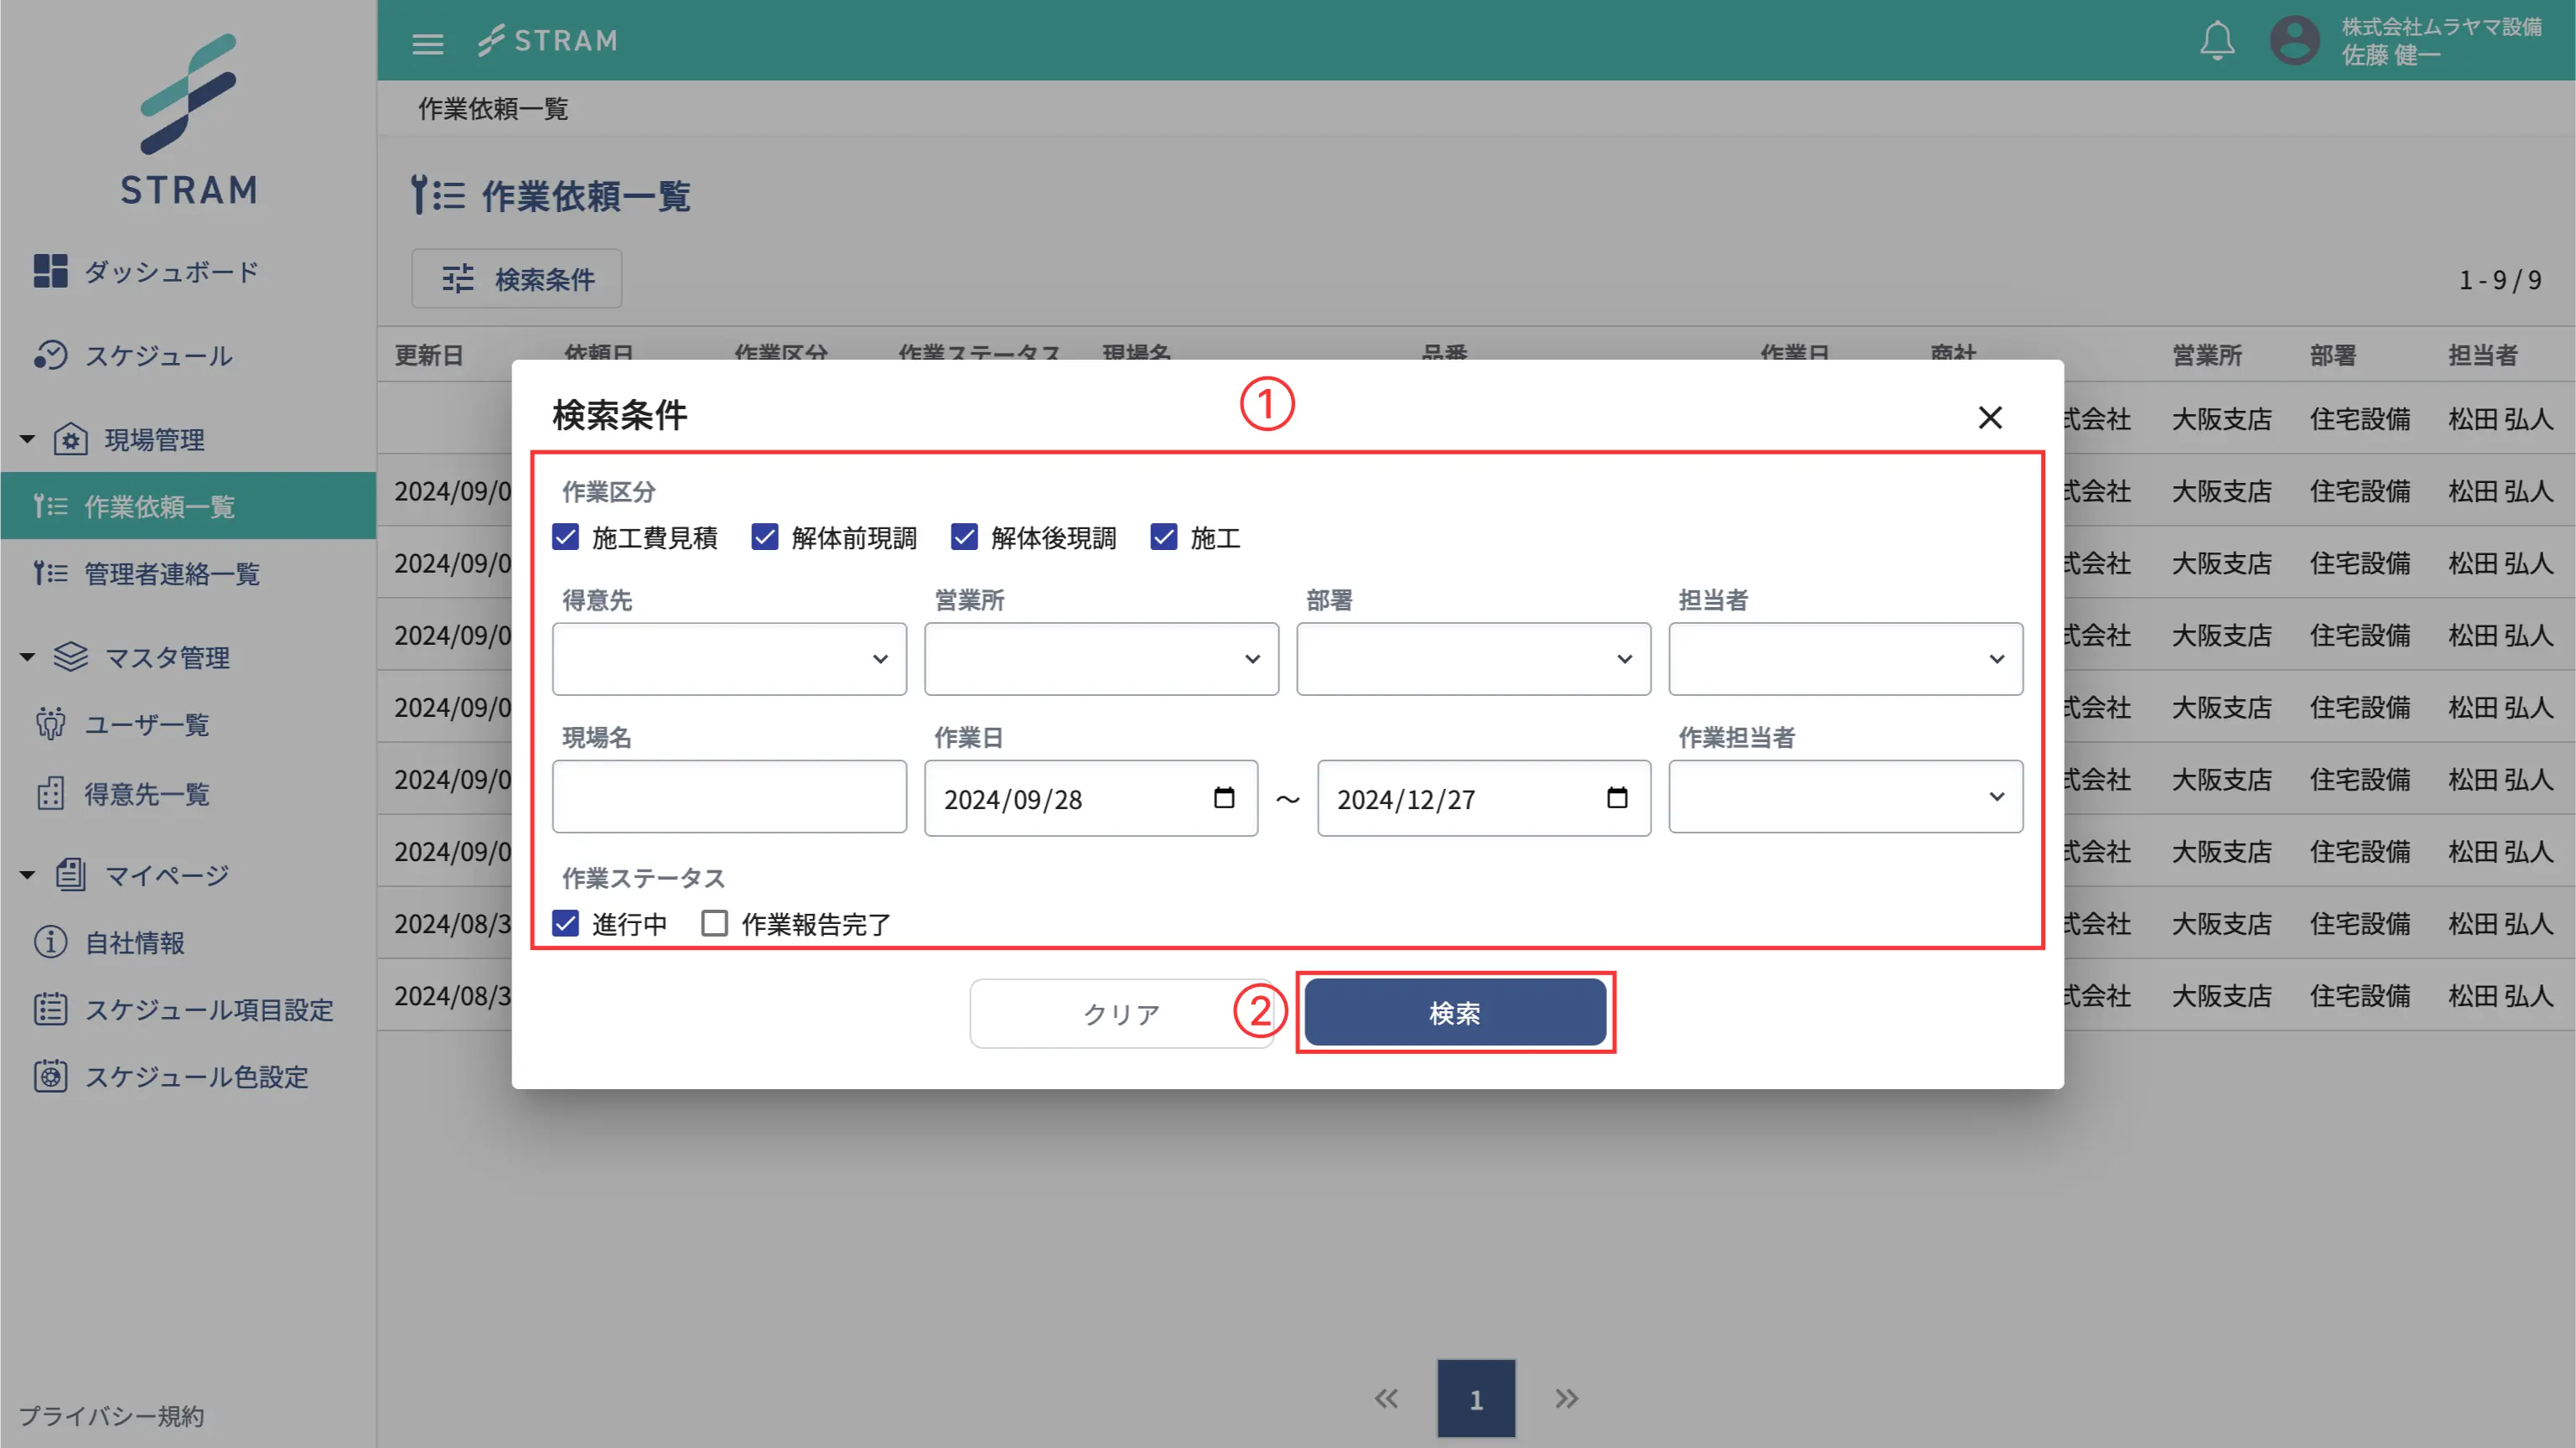The height and width of the screenshot is (1448, 2576).
Task: Click the notification bell icon
Action: point(2217,39)
